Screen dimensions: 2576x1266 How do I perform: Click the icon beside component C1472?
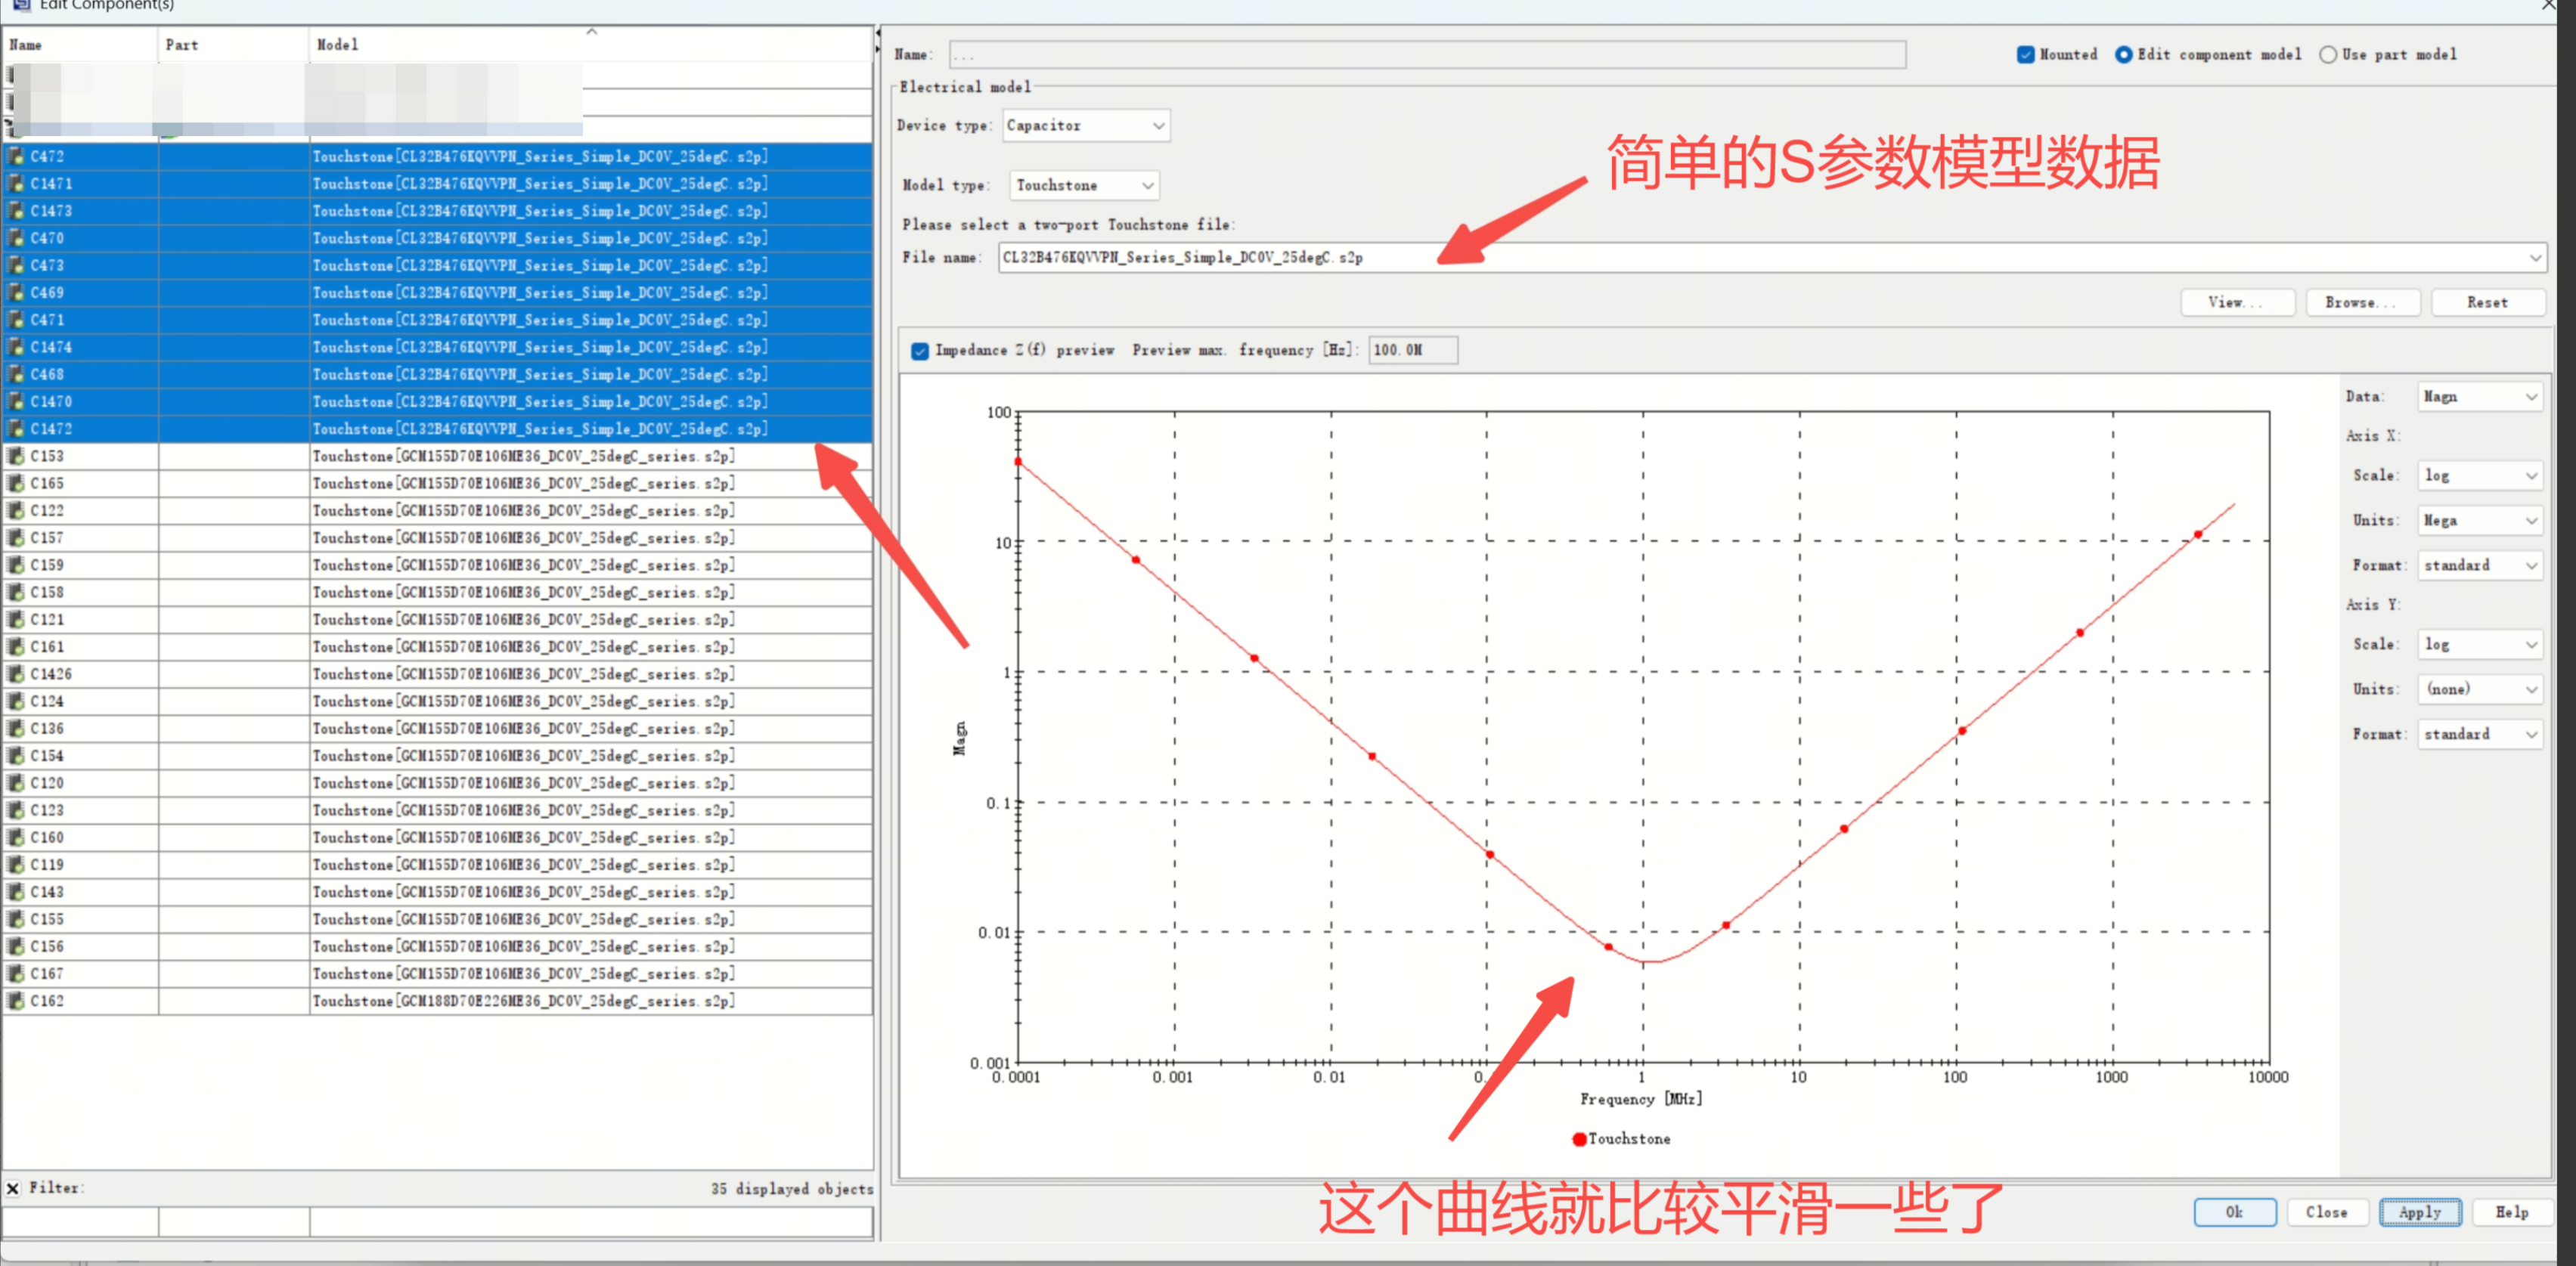[x=16, y=429]
